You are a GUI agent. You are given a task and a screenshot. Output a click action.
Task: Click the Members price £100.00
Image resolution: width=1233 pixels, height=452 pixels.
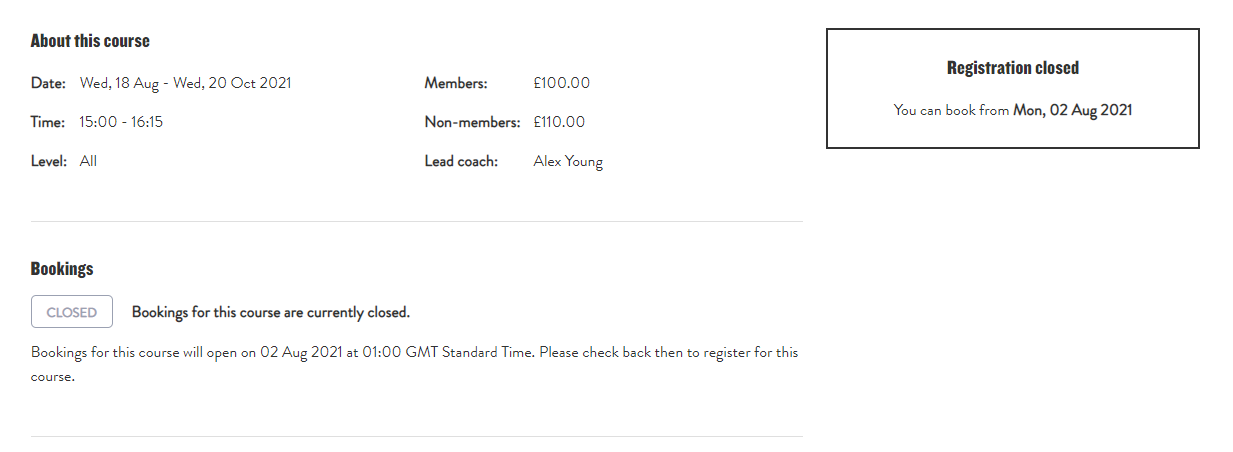(561, 83)
